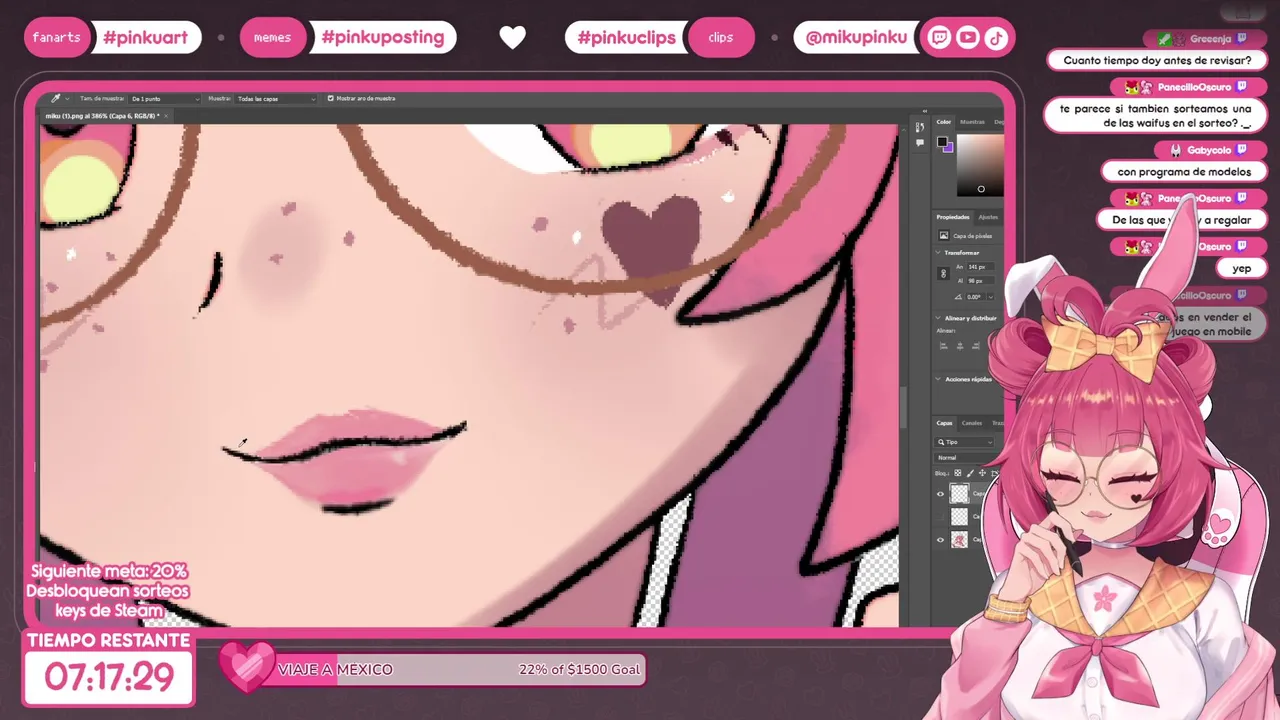
Task: Collapse the panel dock with double-arrow icon
Action: (925, 111)
